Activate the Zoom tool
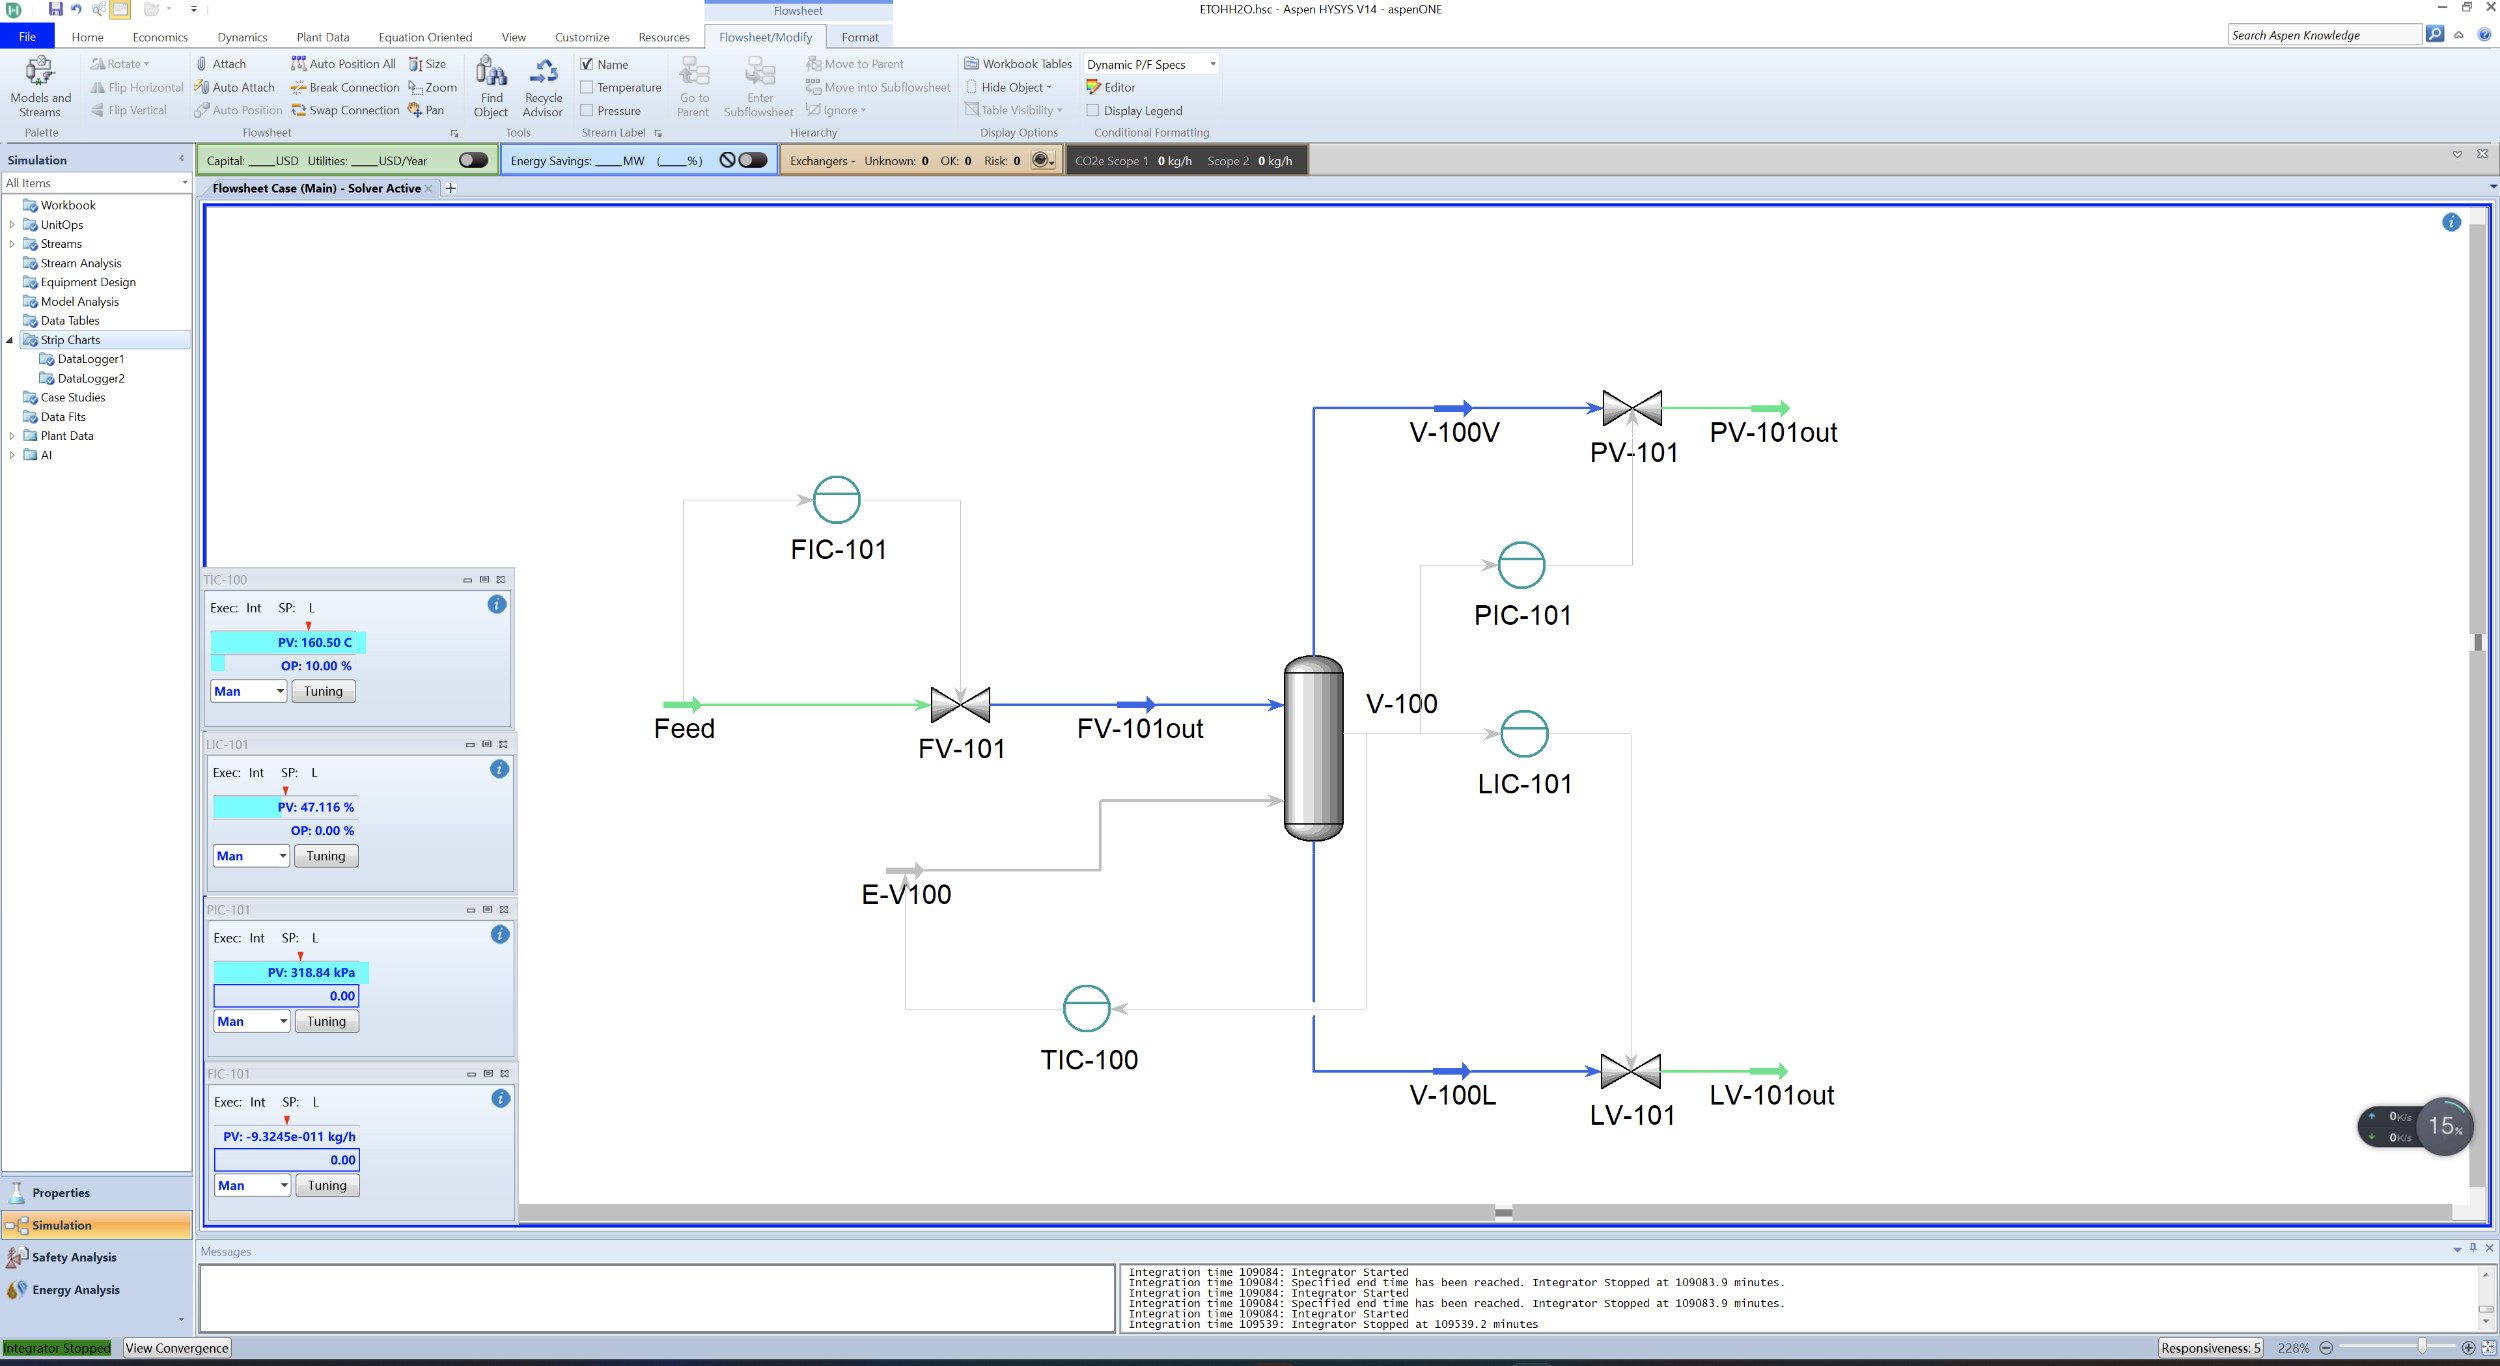The image size is (2500, 1366). (432, 88)
